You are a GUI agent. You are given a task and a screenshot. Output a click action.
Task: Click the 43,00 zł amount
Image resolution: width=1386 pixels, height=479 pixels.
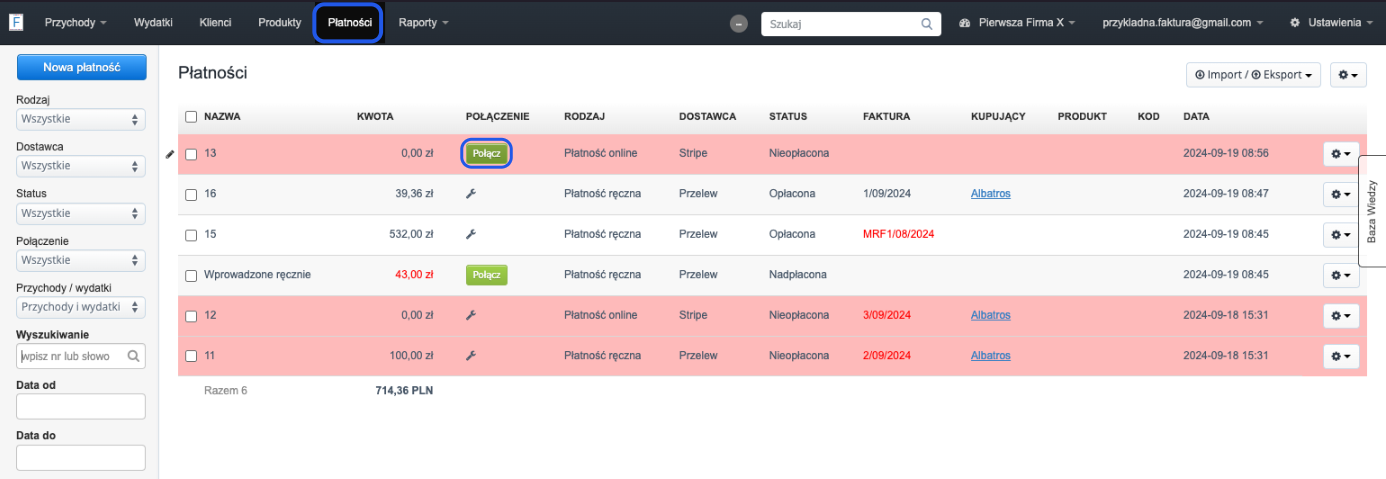(414, 275)
